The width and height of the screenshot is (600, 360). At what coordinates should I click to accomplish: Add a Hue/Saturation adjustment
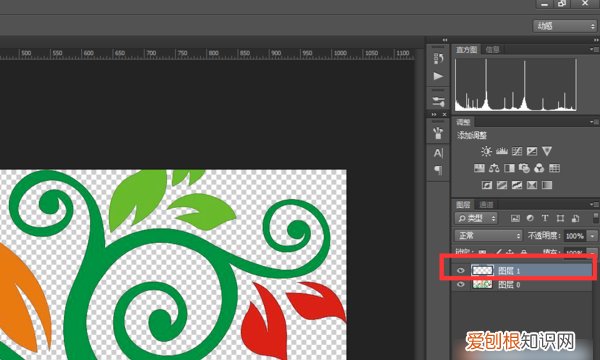pyautogui.click(x=479, y=168)
